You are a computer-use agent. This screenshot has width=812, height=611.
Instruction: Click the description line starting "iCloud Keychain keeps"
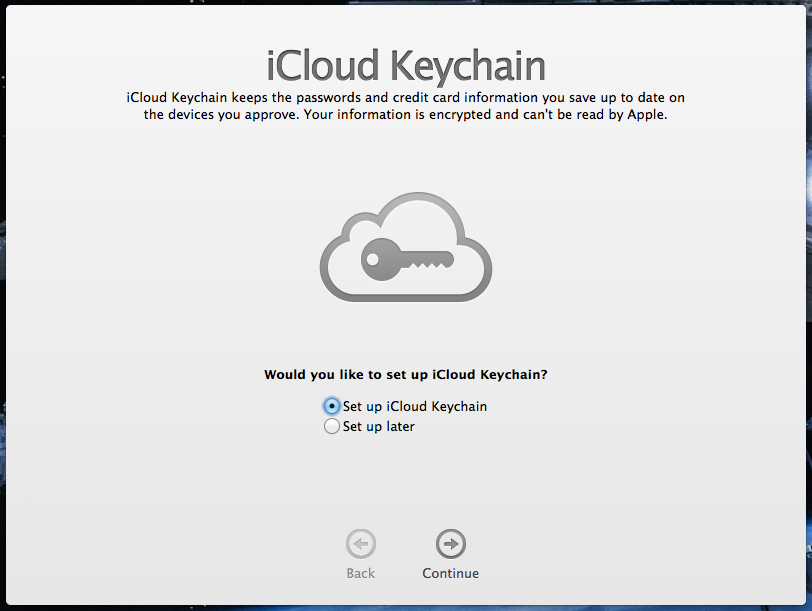406,98
